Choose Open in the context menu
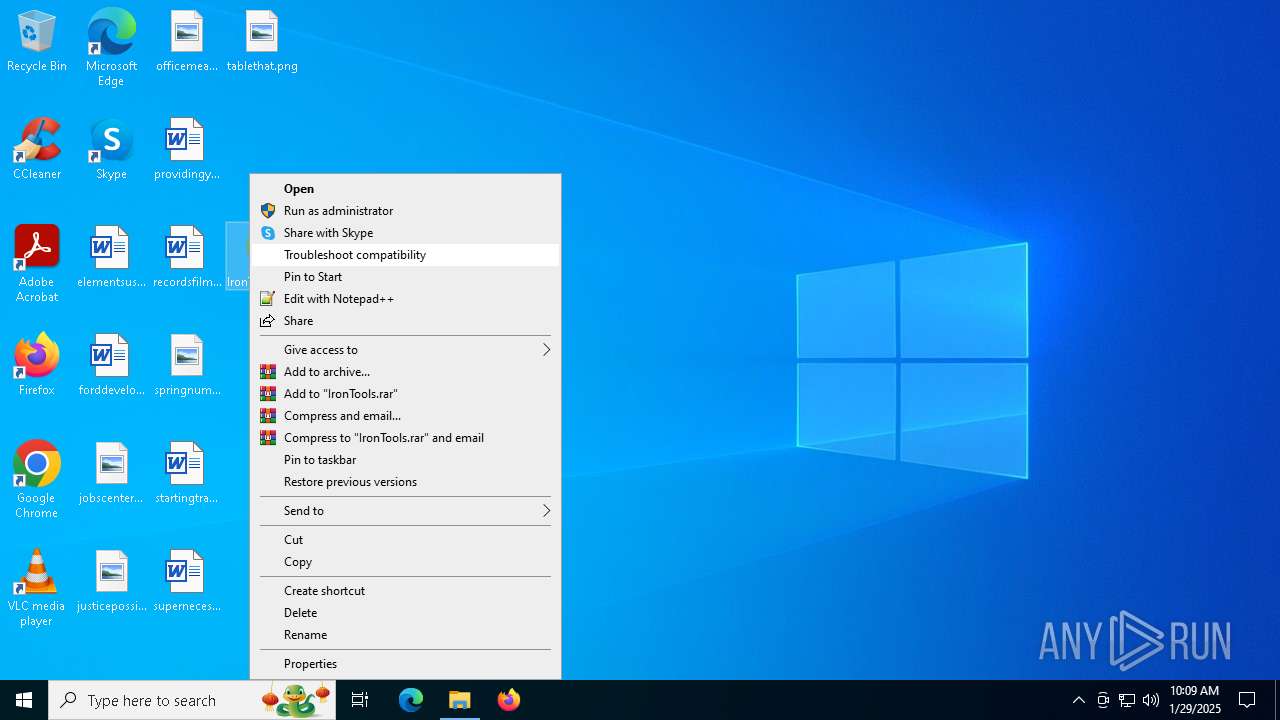1280x720 pixels. click(405, 189)
